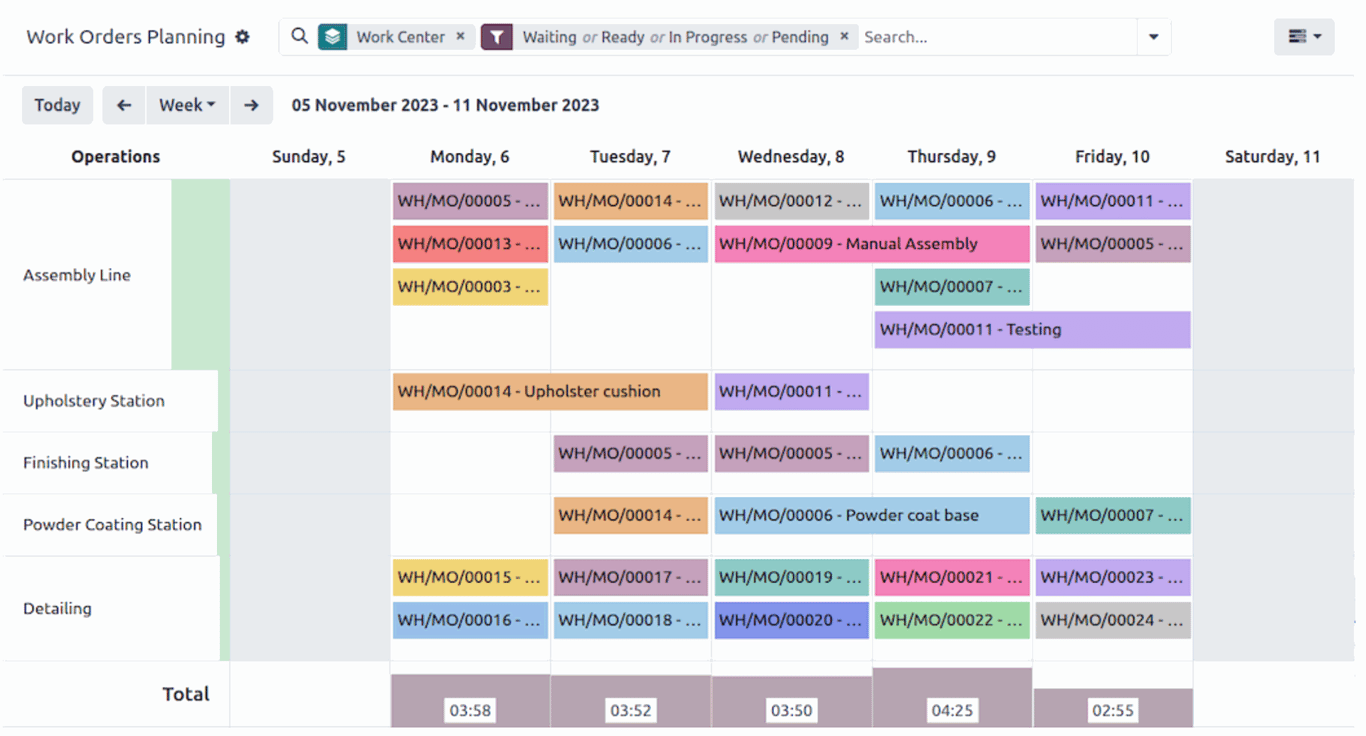Open WH/MO/00006 Powder coat base order
1366x736 pixels.
click(x=871, y=515)
